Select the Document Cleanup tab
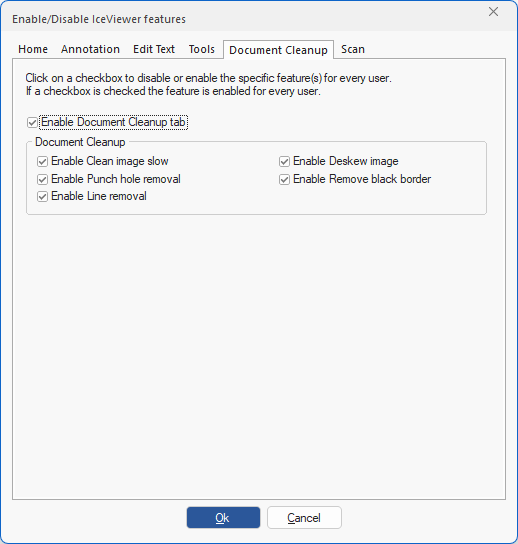518x544 pixels. coord(278,50)
